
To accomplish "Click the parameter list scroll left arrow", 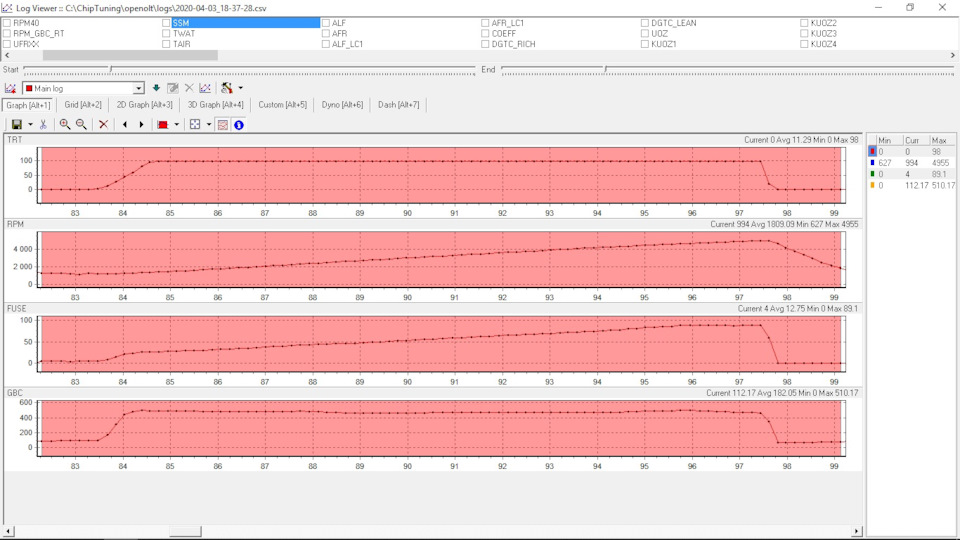I will [x=7, y=55].
